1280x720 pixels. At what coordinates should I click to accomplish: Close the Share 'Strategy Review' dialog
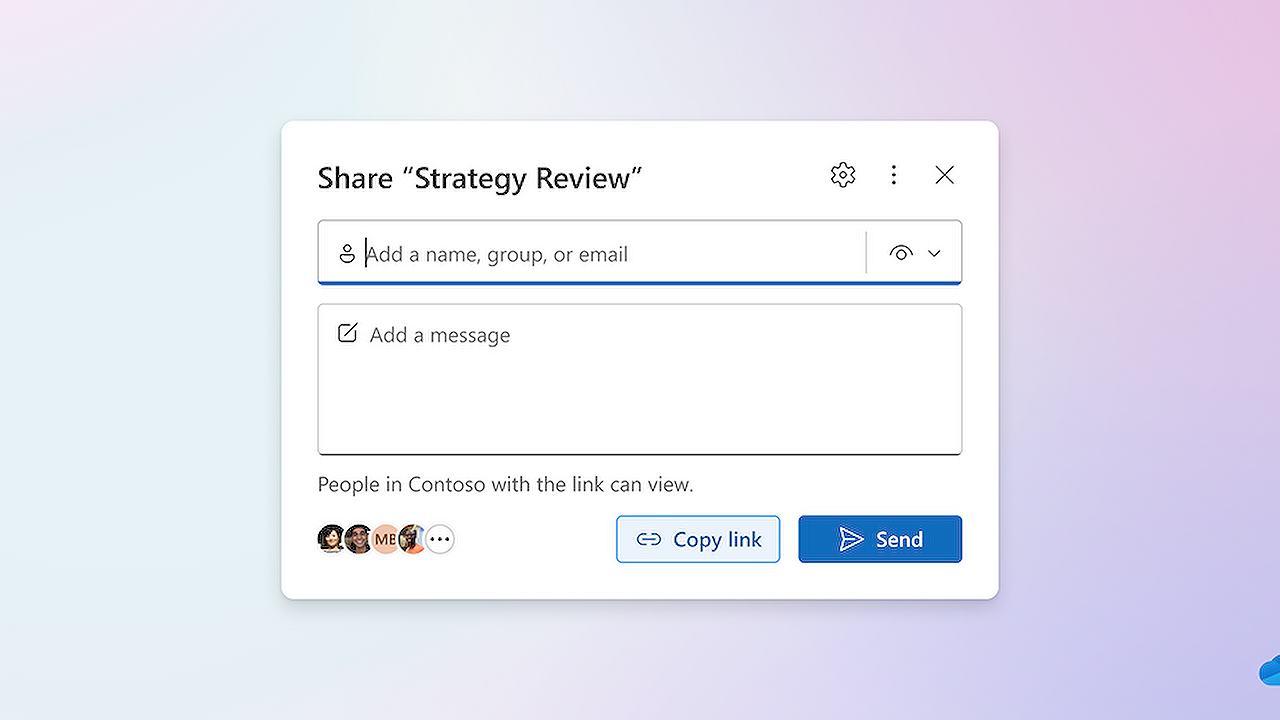pyautogui.click(x=944, y=174)
